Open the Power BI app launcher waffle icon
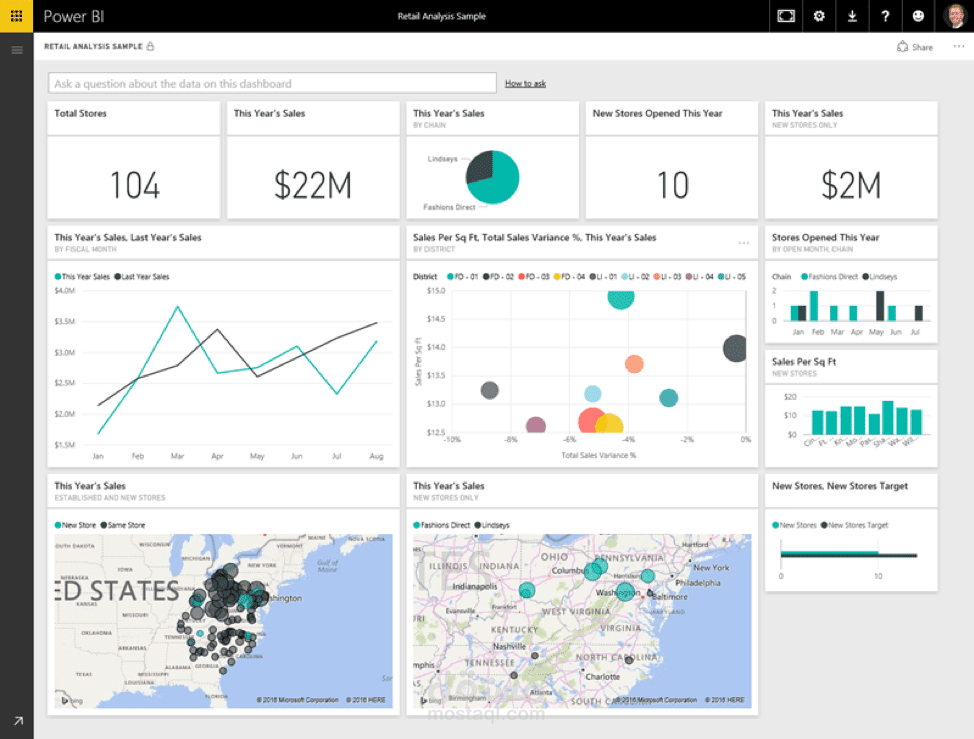This screenshot has height=739, width=974. point(16,16)
